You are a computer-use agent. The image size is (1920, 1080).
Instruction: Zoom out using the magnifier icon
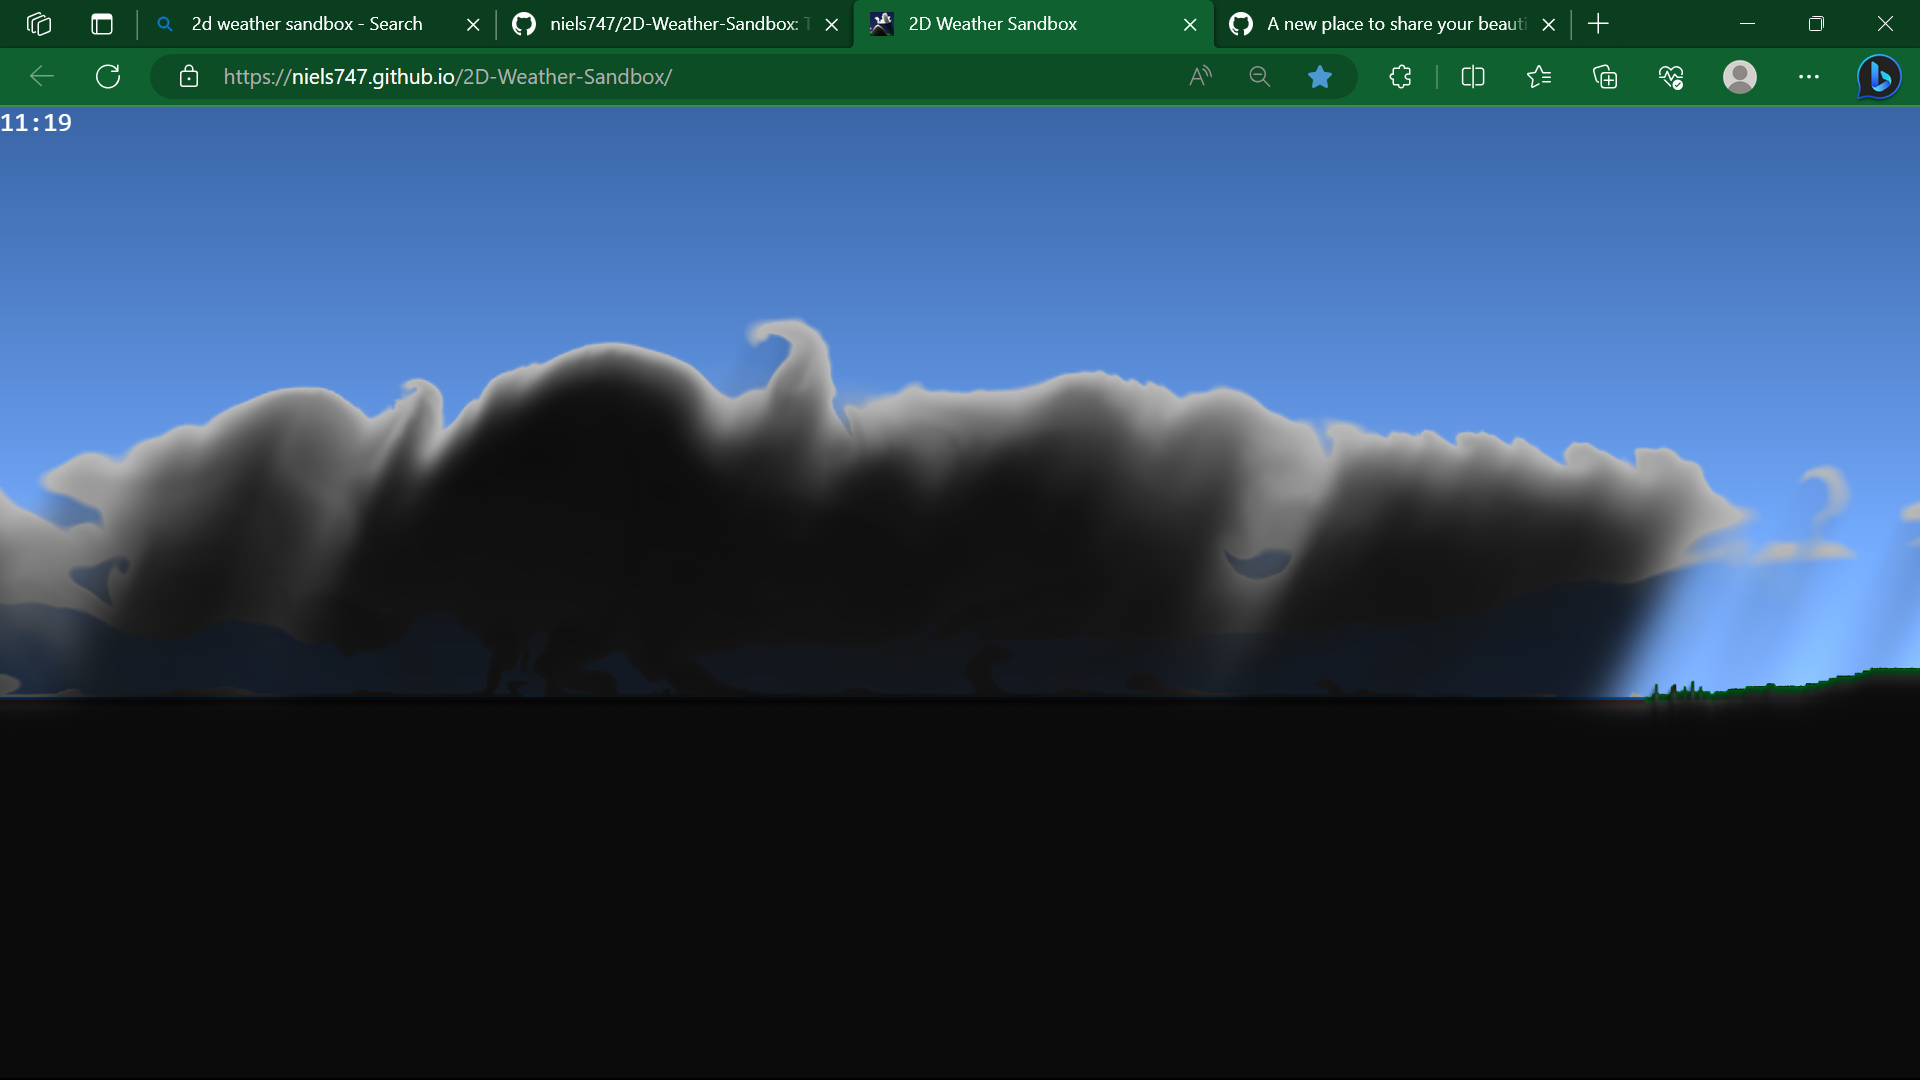click(x=1259, y=76)
